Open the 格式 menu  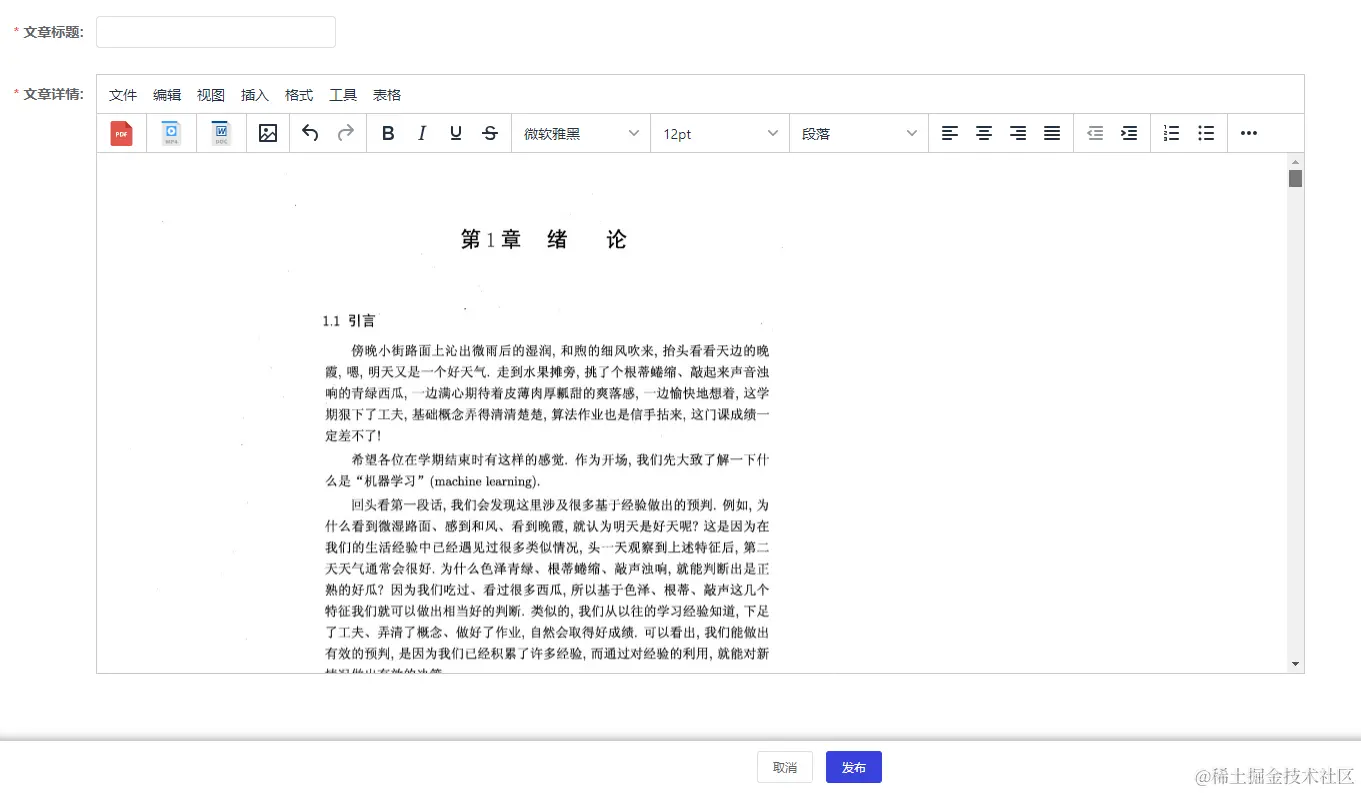point(299,95)
